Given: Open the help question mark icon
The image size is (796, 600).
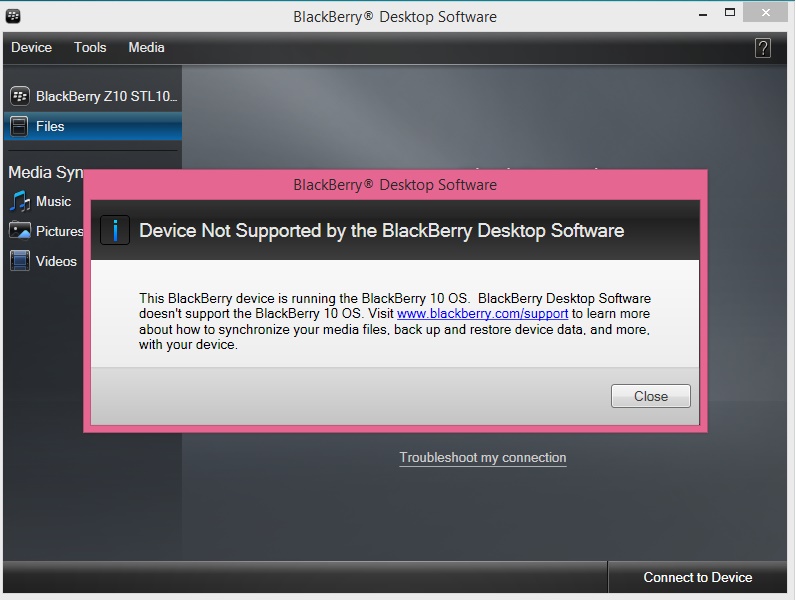Looking at the screenshot, I should (762, 48).
